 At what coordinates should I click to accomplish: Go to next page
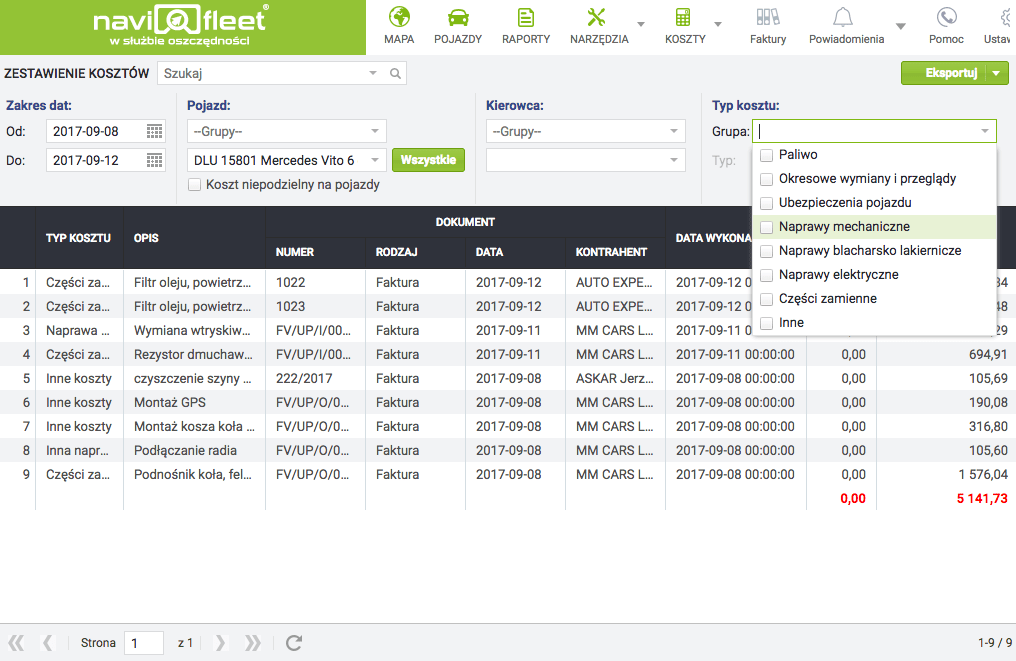pyautogui.click(x=220, y=643)
